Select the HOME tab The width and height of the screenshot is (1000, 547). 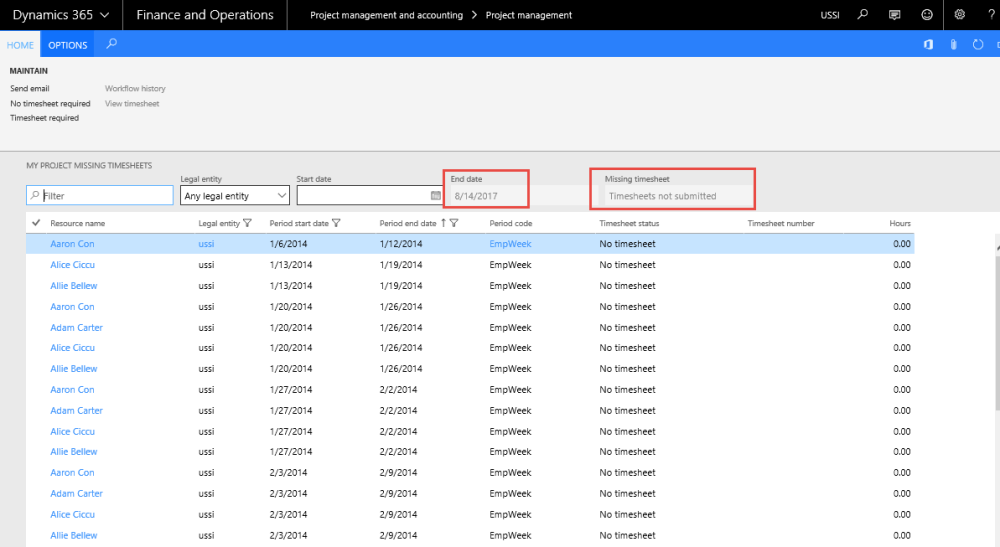tap(20, 45)
